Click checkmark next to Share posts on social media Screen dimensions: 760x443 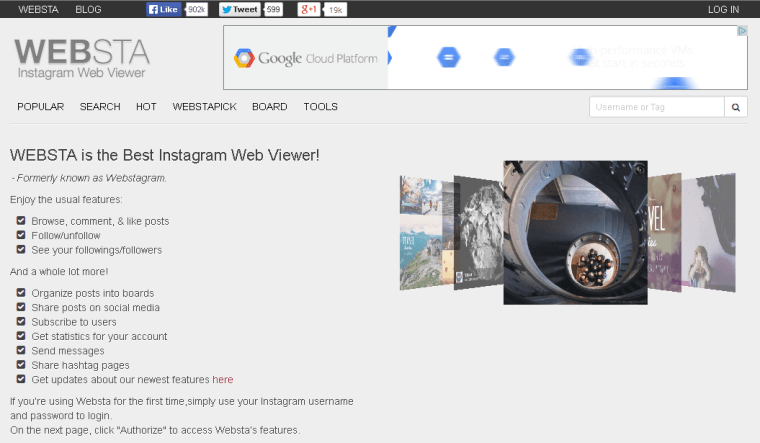21,307
